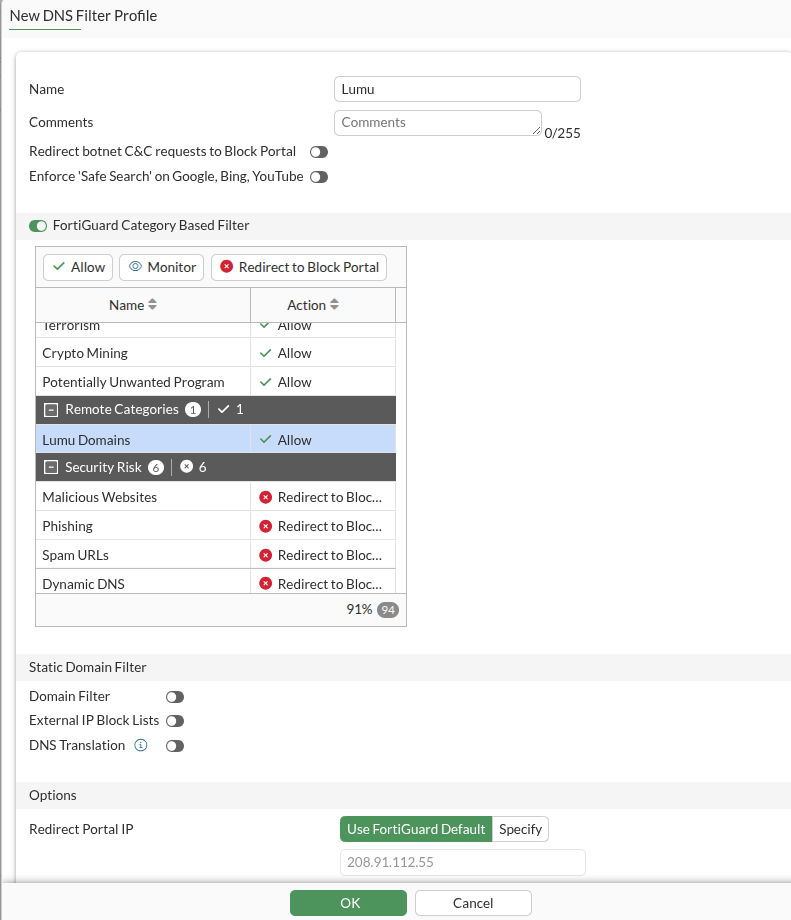Click red block icon in Spam URLs row
This screenshot has width=791, height=920.
coord(266,555)
